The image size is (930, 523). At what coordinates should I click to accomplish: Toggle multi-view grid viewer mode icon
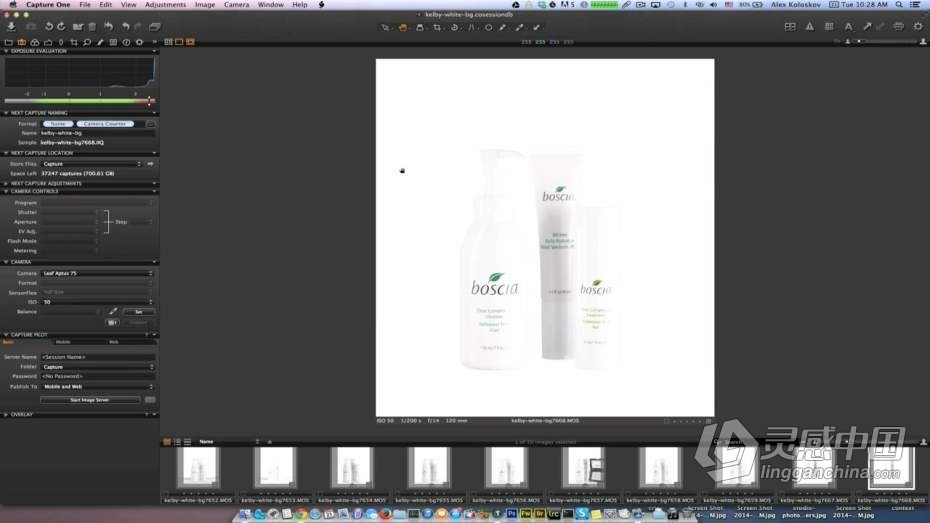tap(168, 42)
